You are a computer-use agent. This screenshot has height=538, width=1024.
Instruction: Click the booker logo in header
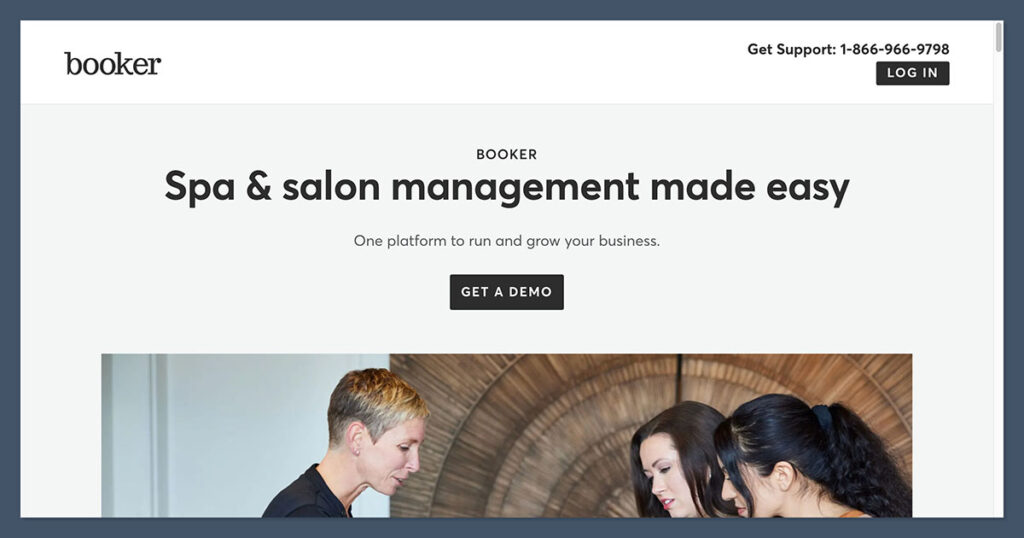click(x=112, y=63)
